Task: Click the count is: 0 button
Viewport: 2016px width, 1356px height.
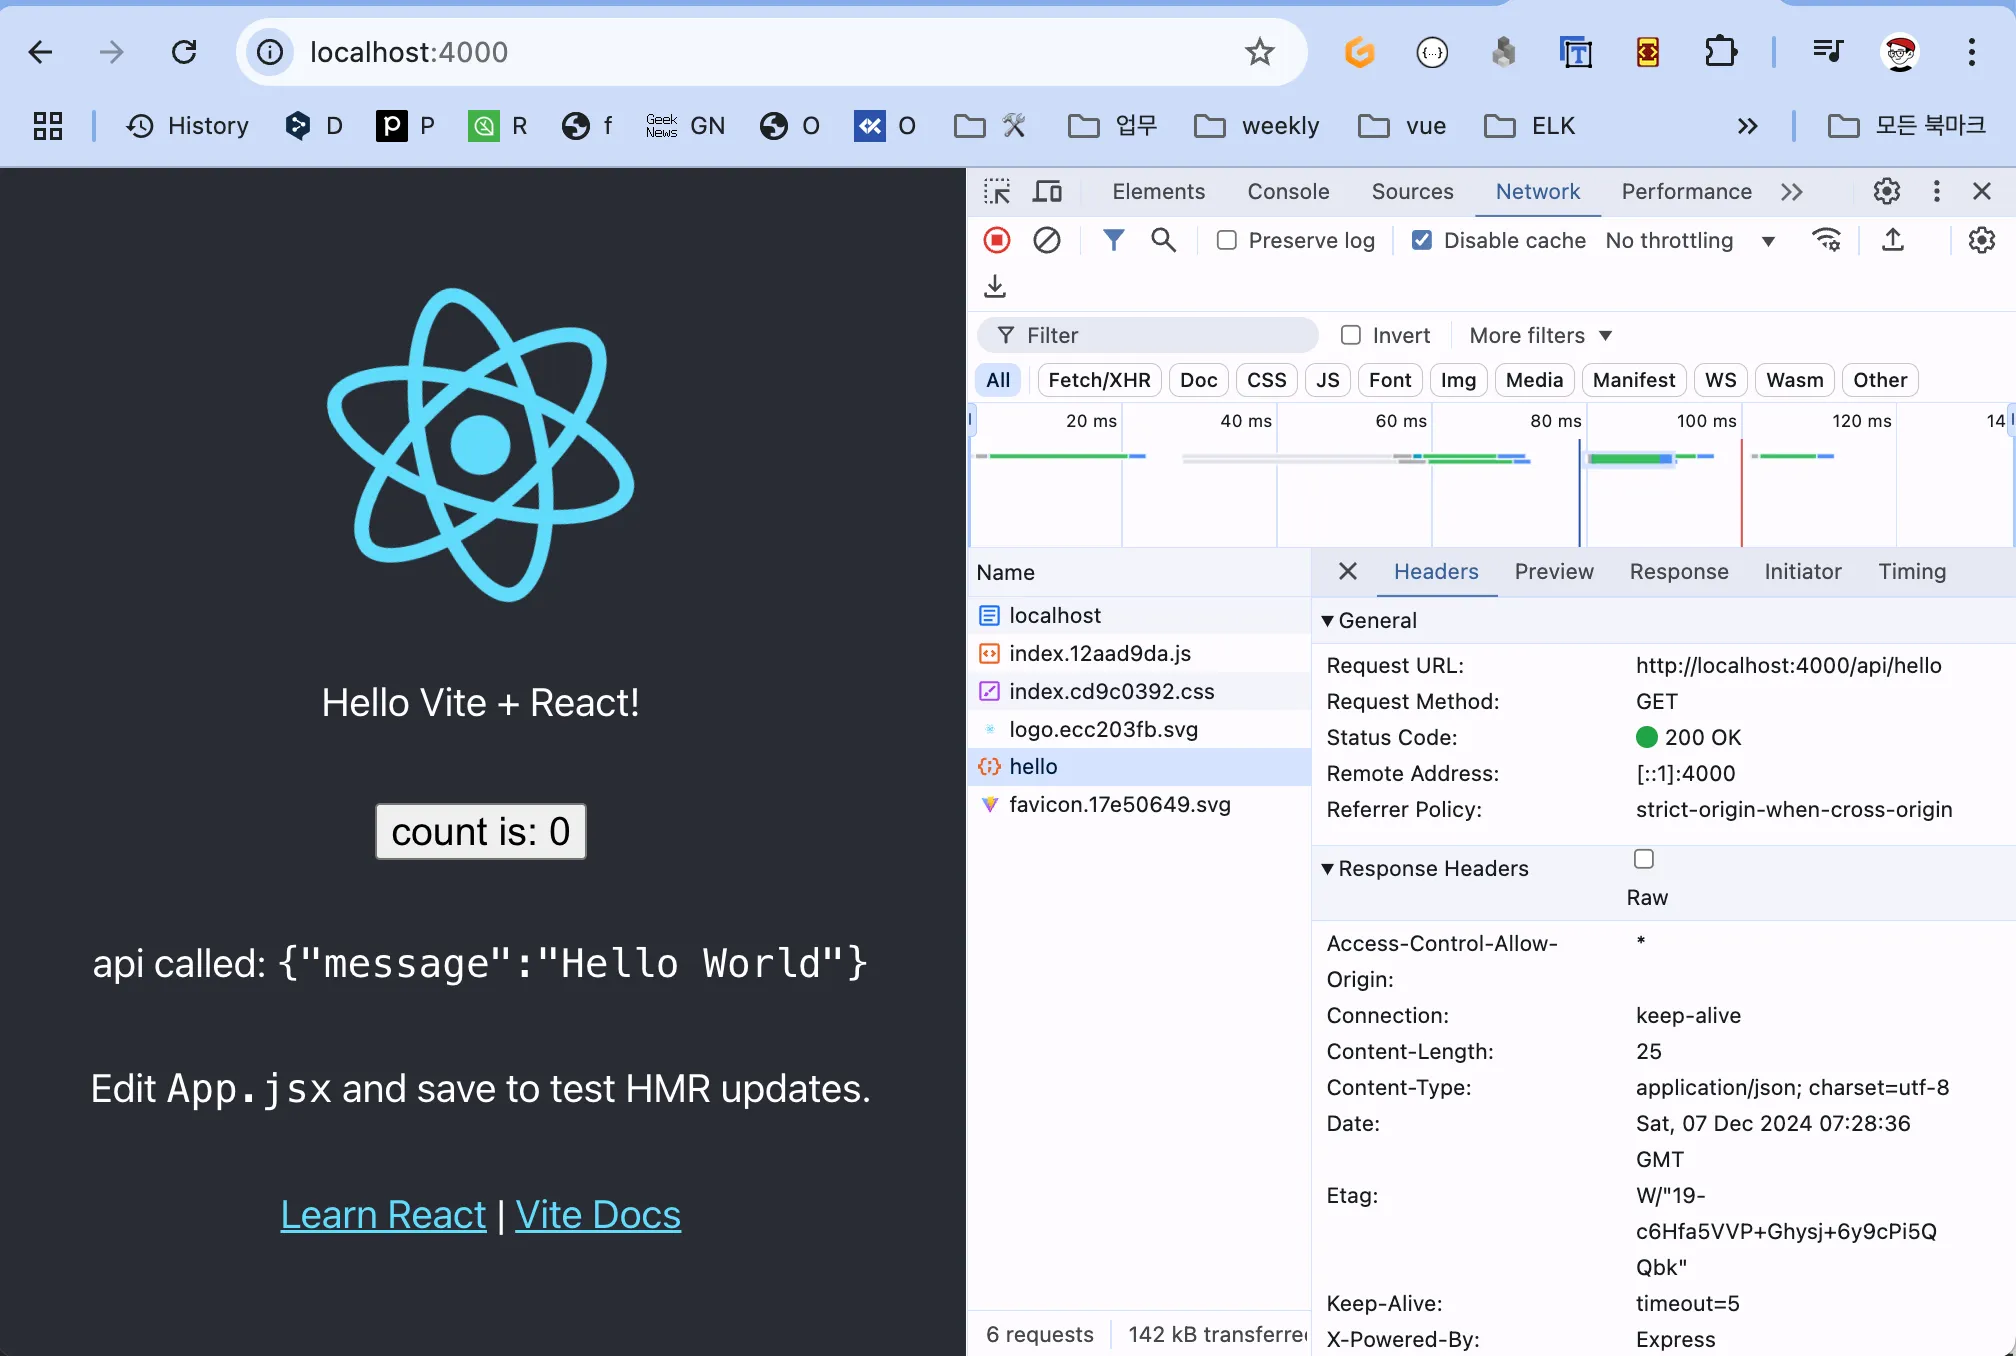Action: click(x=480, y=831)
